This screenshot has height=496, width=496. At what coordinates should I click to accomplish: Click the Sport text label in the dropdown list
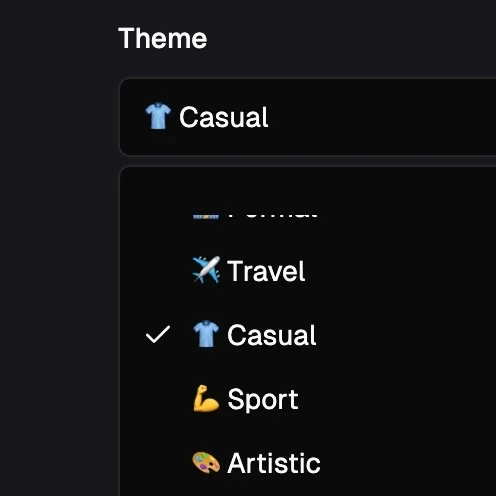(x=263, y=399)
